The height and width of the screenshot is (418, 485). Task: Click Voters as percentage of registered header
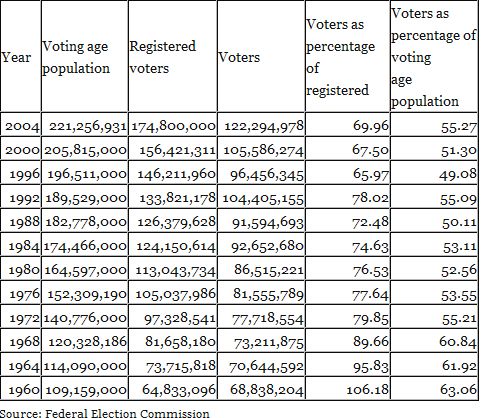(340, 57)
